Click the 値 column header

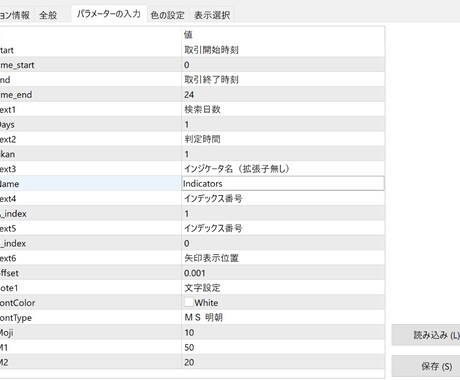283,34
